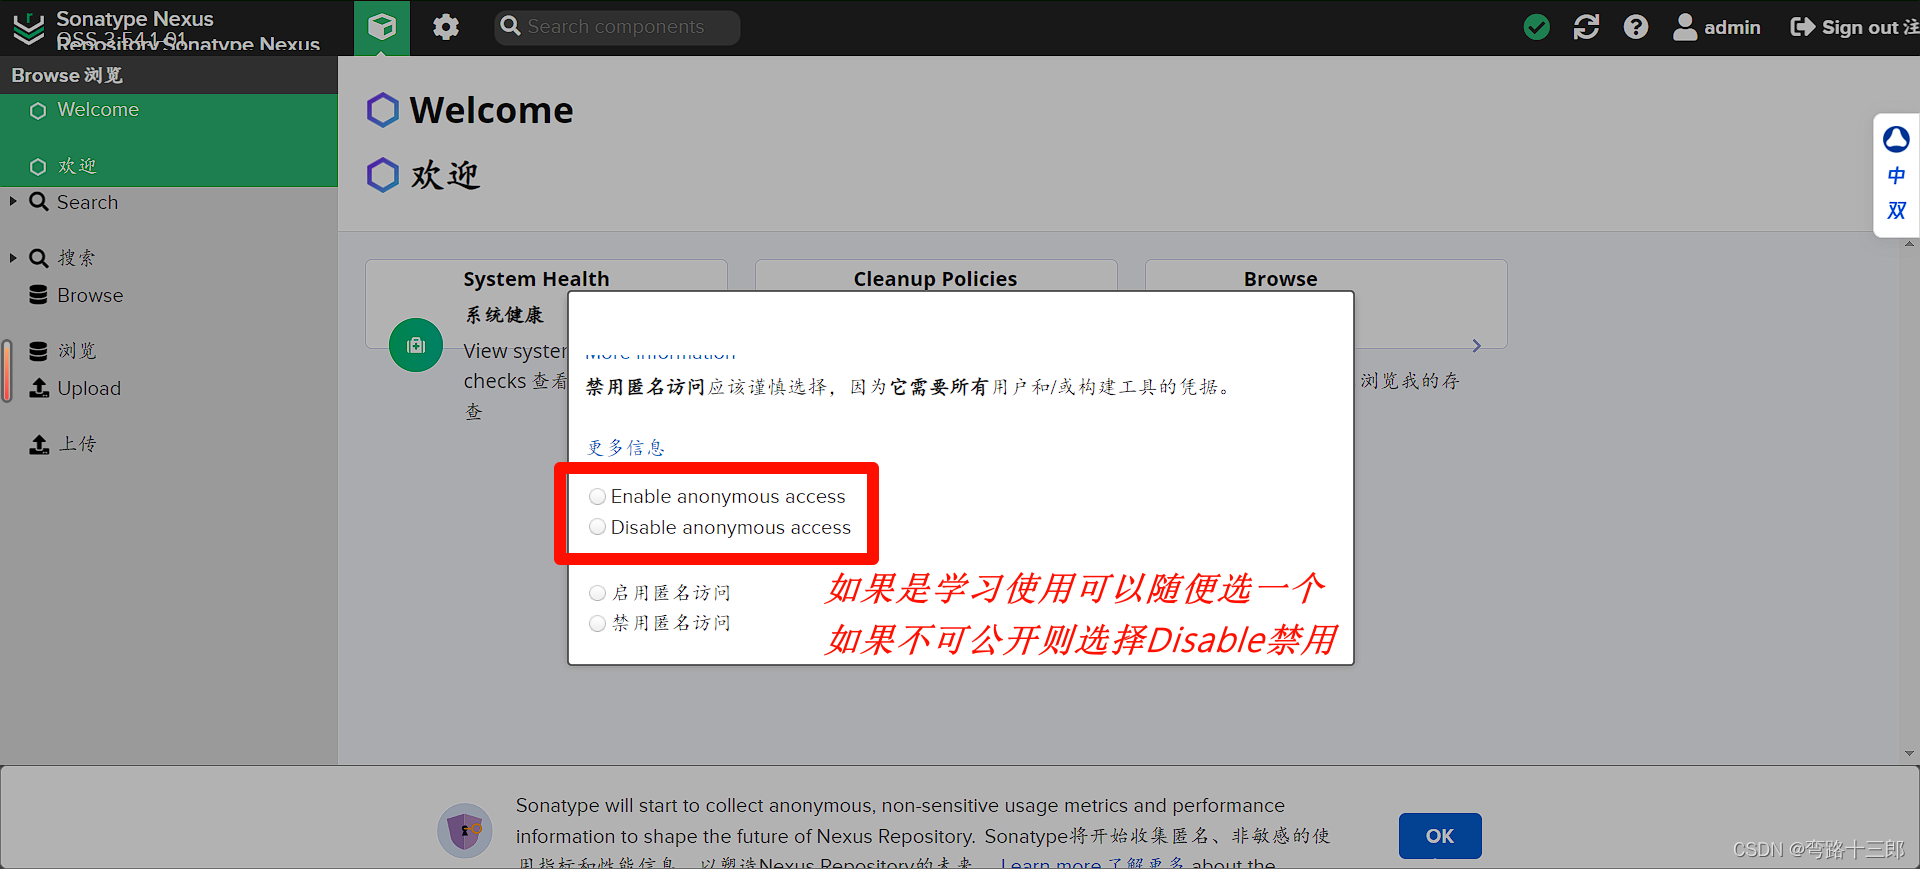The image size is (1920, 869).
Task: Select Disable anonymous access radio button
Action: click(597, 527)
